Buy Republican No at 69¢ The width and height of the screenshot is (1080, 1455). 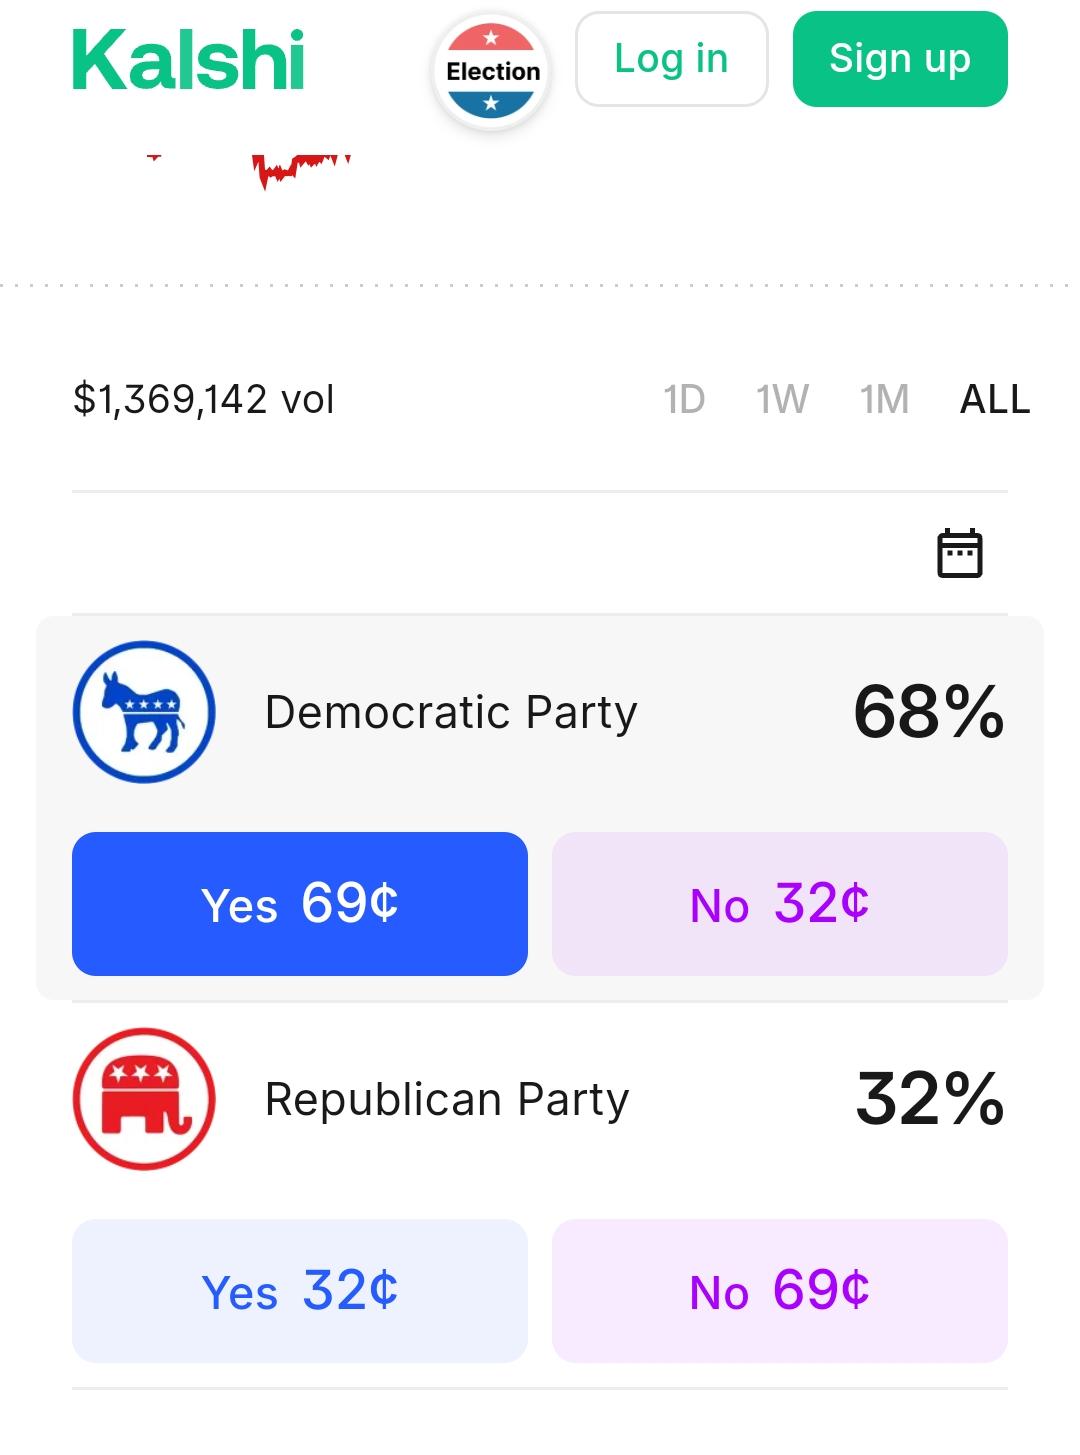780,1291
